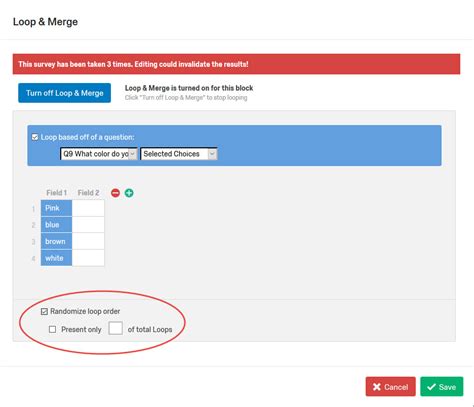The height and width of the screenshot is (407, 474).
Task: Click the empty Field 2 cell beside brown
Action: [88, 241]
